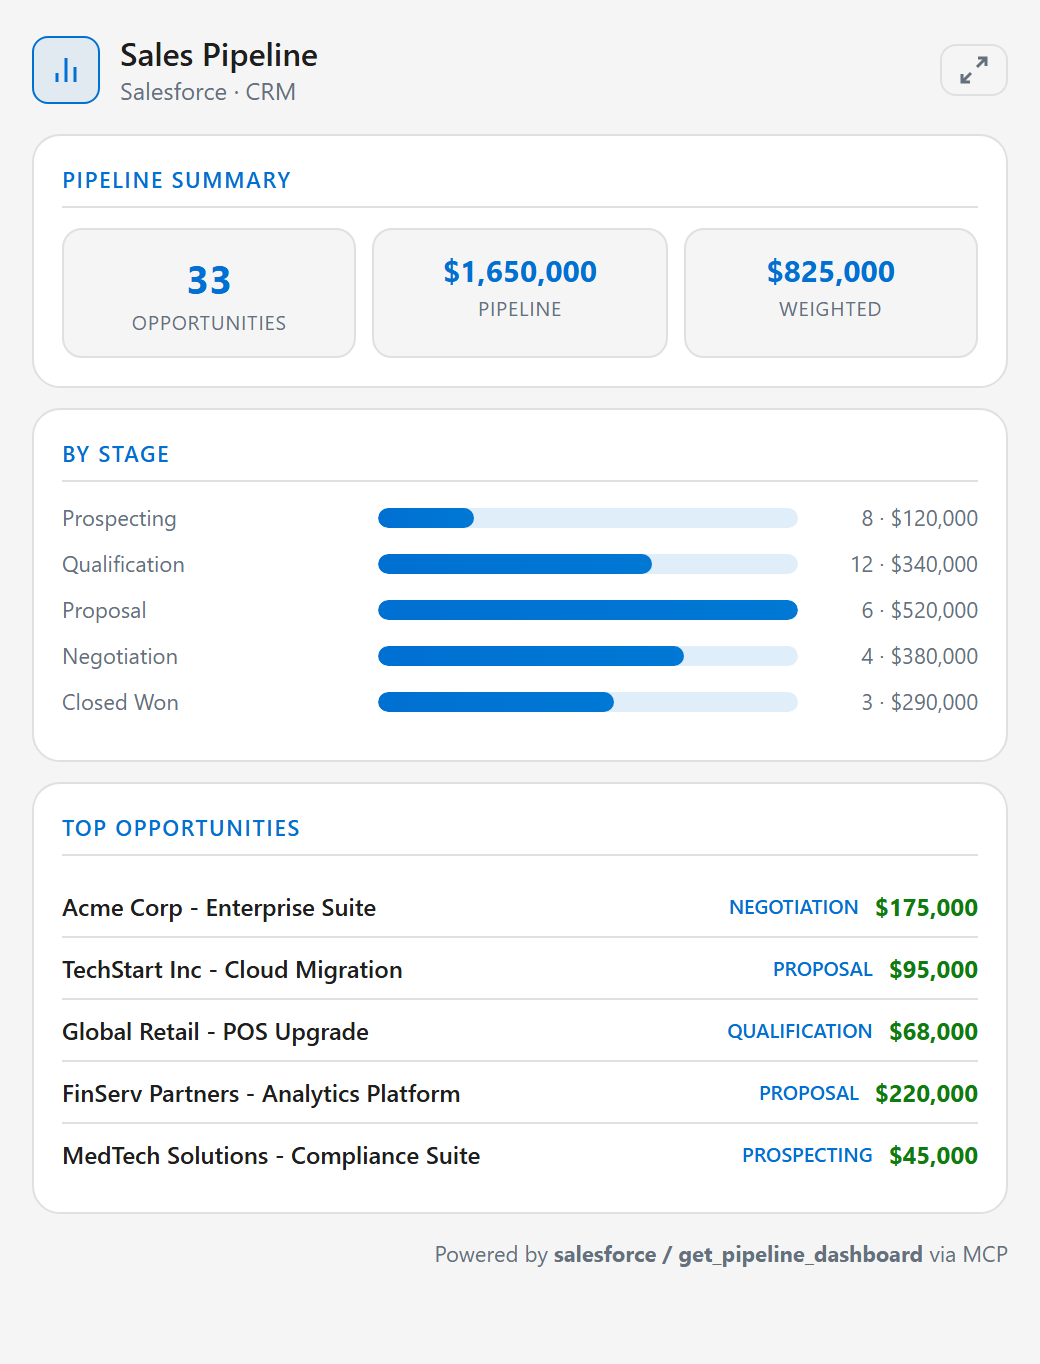Screen dimensions: 1040x1364
Task: Click the '8 · $120,000' value
Action: (x=920, y=518)
